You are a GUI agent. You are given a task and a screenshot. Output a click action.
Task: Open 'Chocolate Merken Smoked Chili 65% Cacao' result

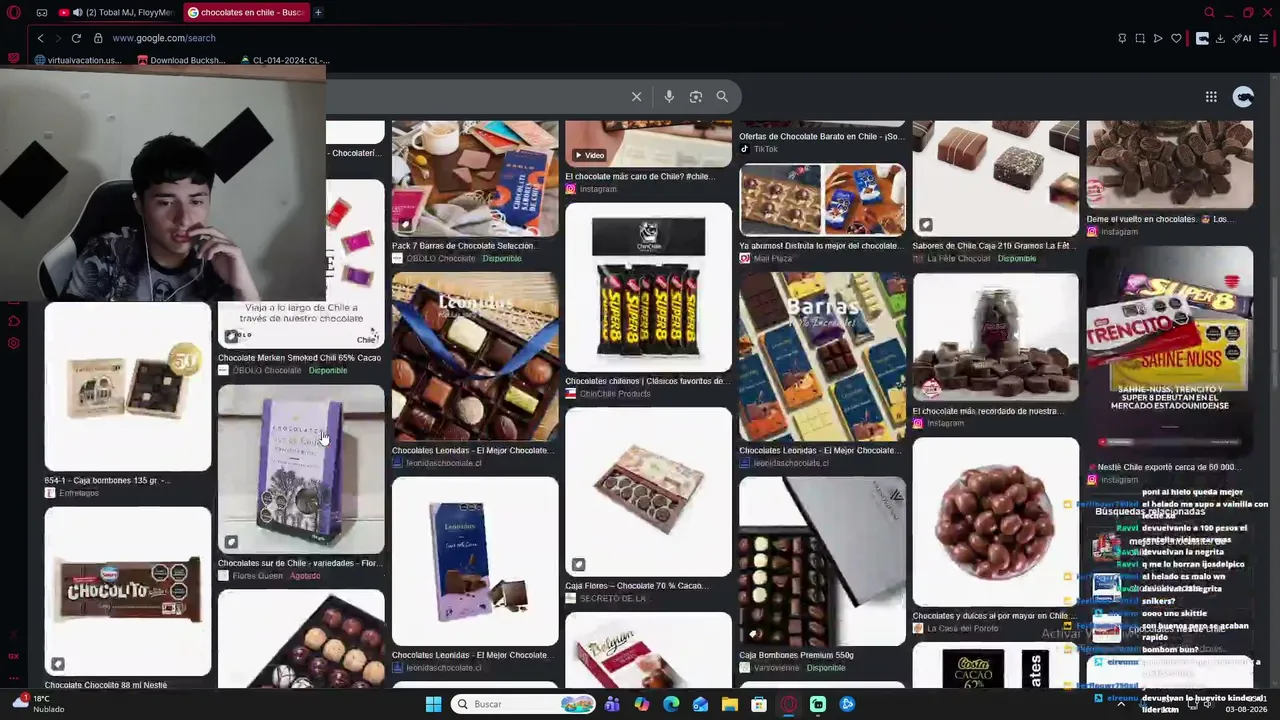[x=299, y=357]
